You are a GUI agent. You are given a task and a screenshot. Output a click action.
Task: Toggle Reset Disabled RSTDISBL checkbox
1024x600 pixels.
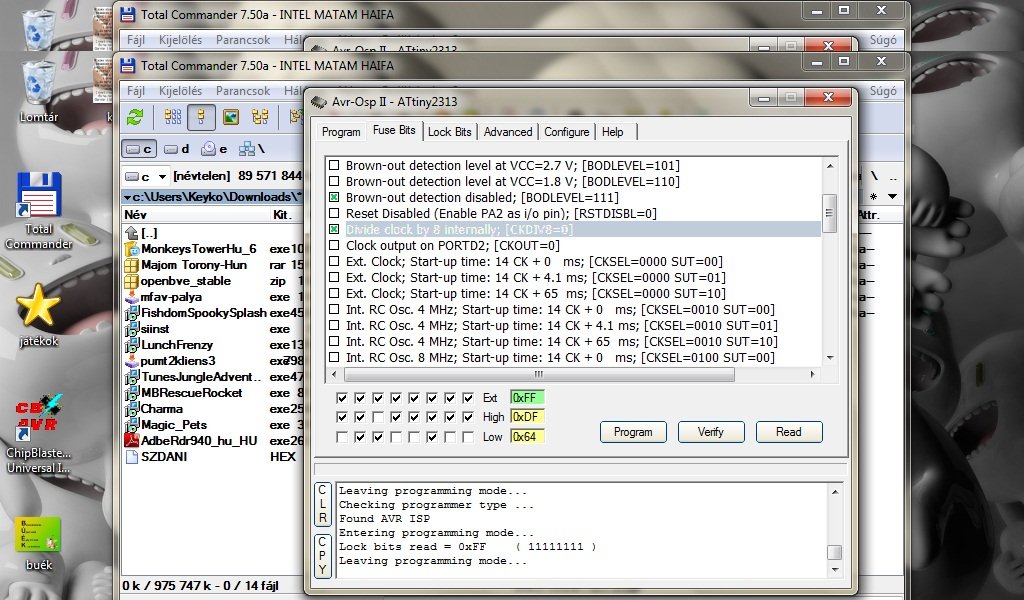click(334, 213)
